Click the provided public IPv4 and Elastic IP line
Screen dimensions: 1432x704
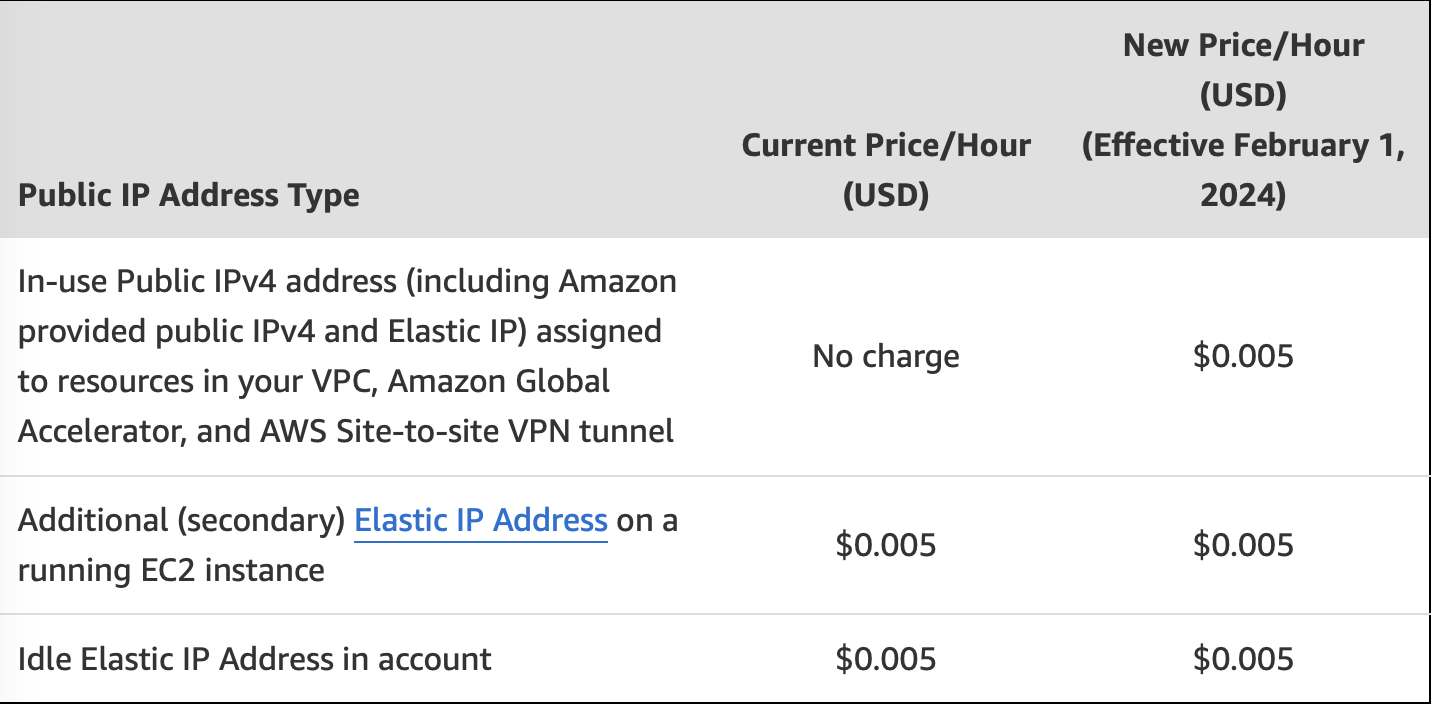coord(340,331)
